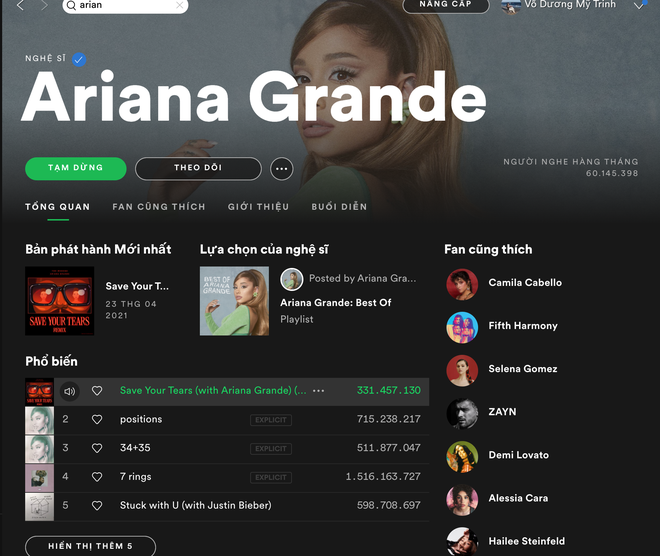Open the Fifth Harmony name link
Image resolution: width=660 pixels, height=556 pixels.
click(523, 326)
